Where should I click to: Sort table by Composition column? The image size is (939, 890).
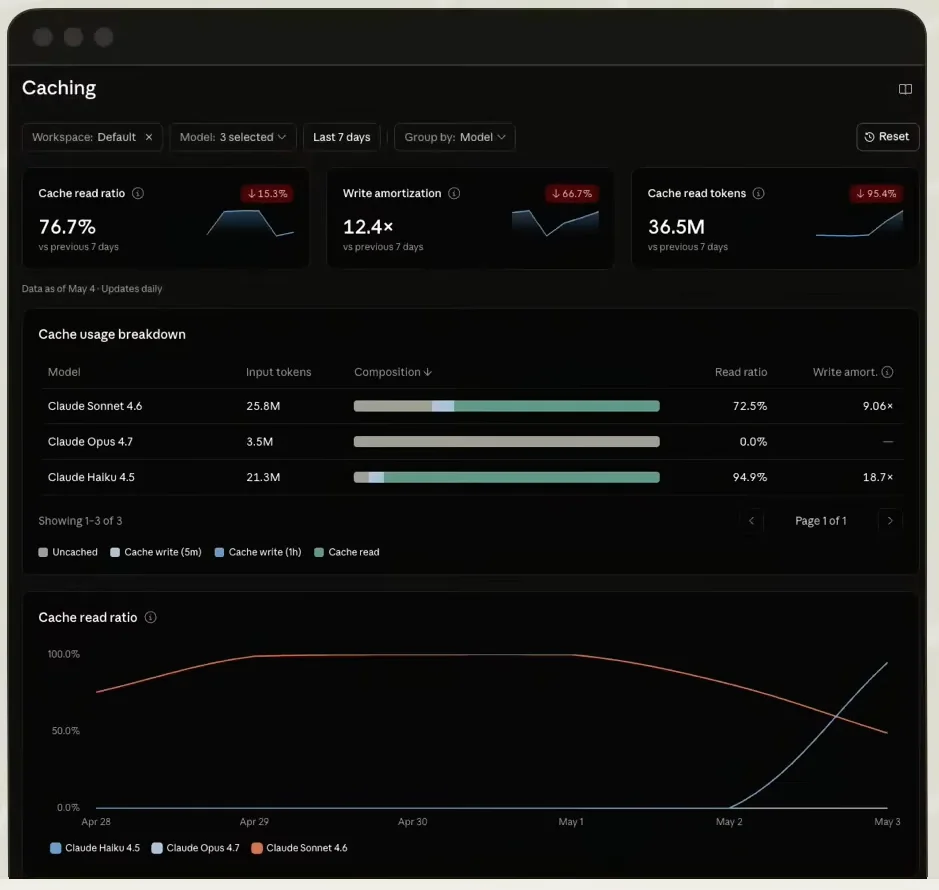[393, 372]
